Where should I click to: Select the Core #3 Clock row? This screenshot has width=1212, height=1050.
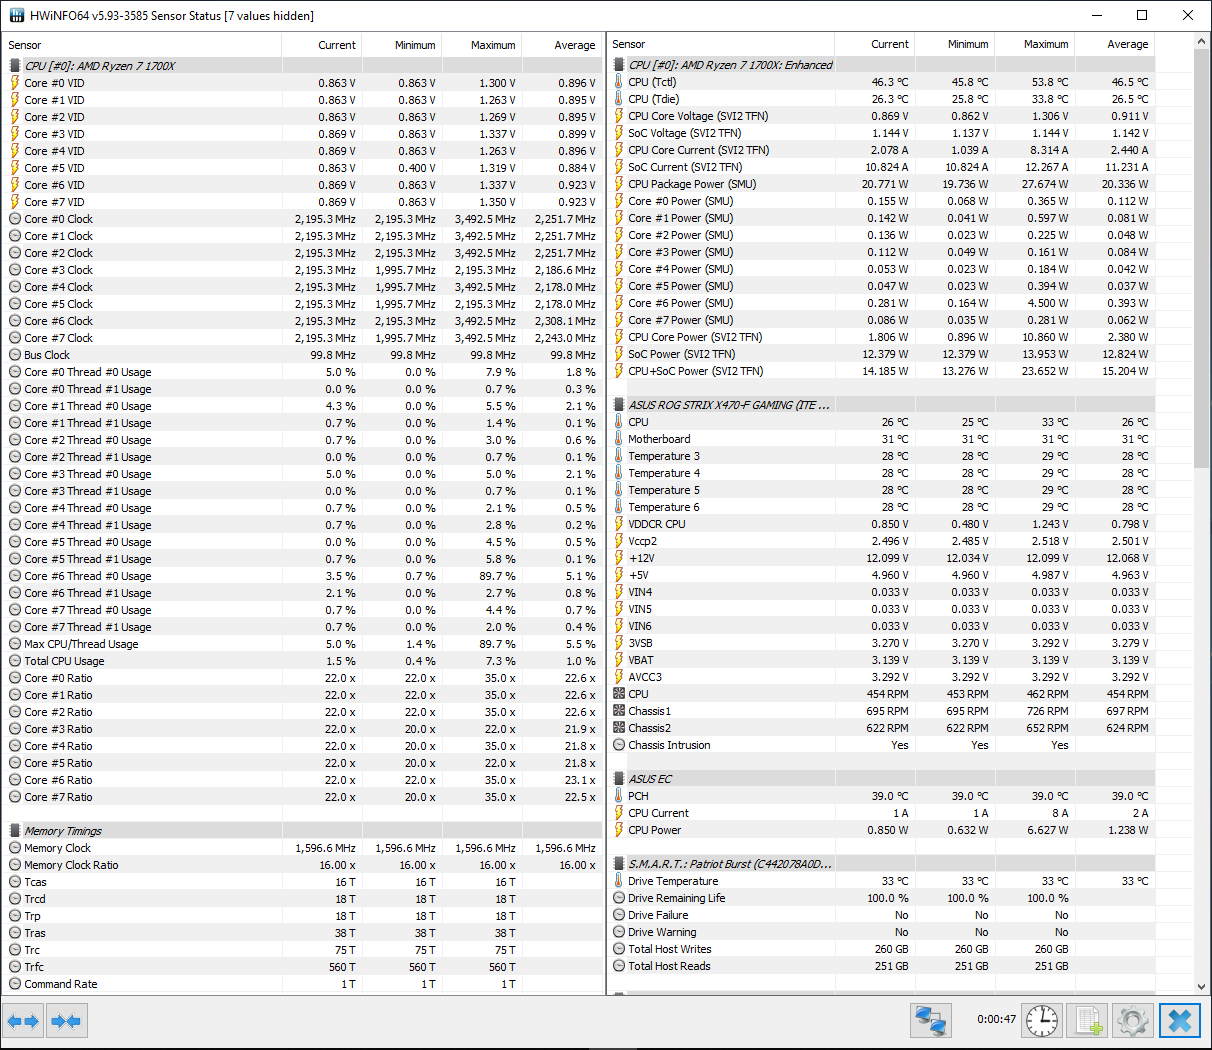(302, 270)
